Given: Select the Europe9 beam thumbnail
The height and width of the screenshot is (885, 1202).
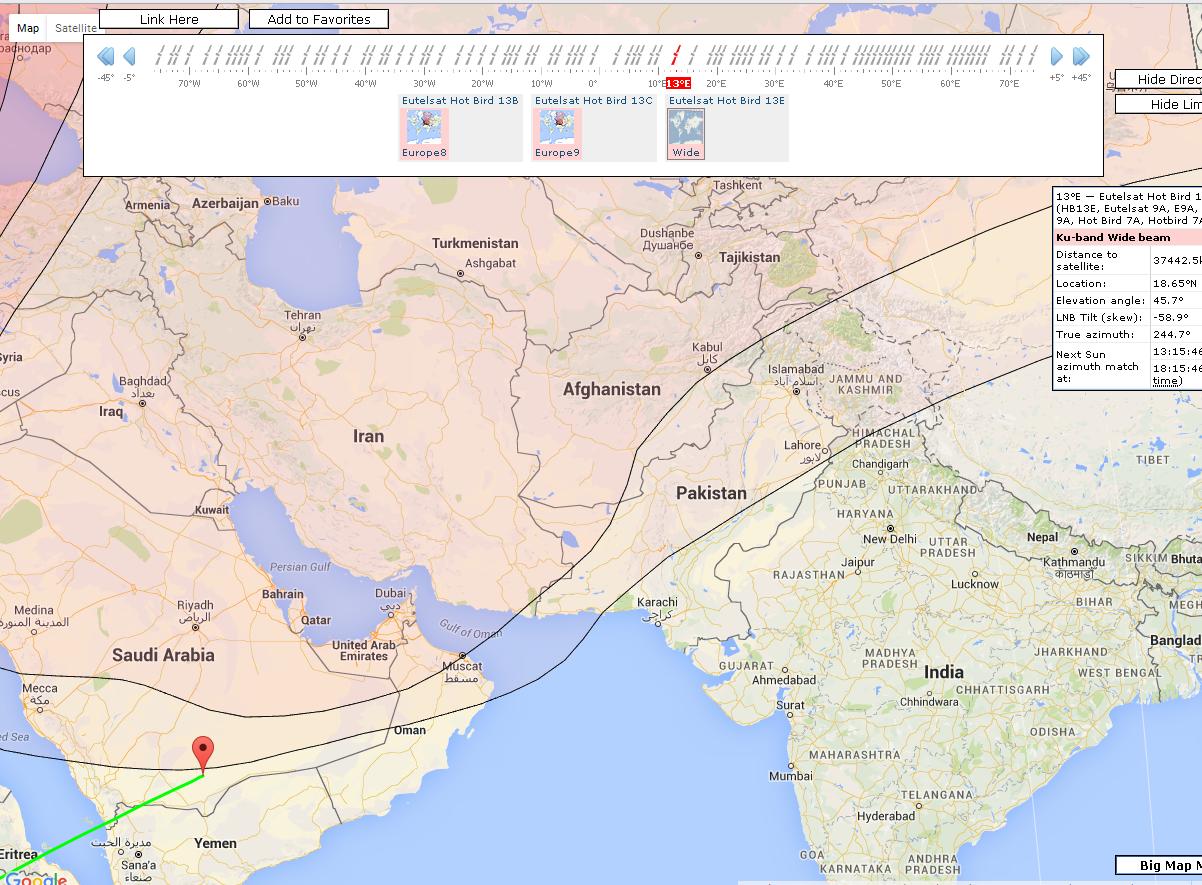Looking at the screenshot, I should [557, 133].
